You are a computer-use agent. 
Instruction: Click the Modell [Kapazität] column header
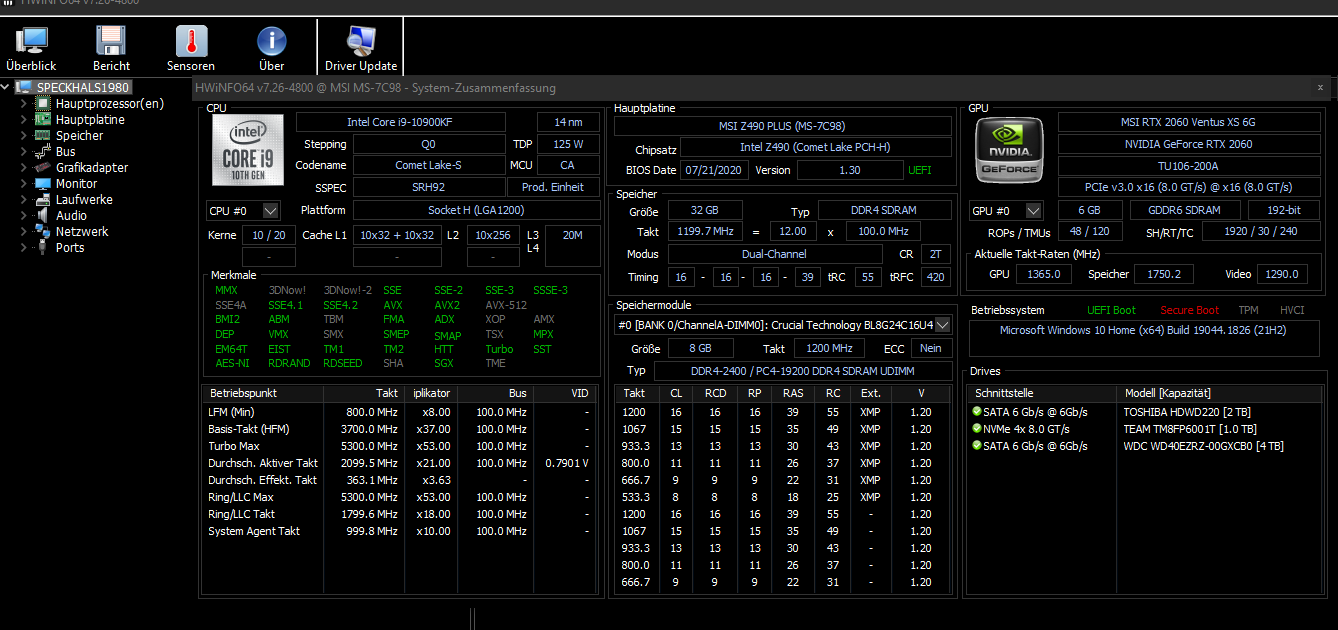pyautogui.click(x=1221, y=393)
